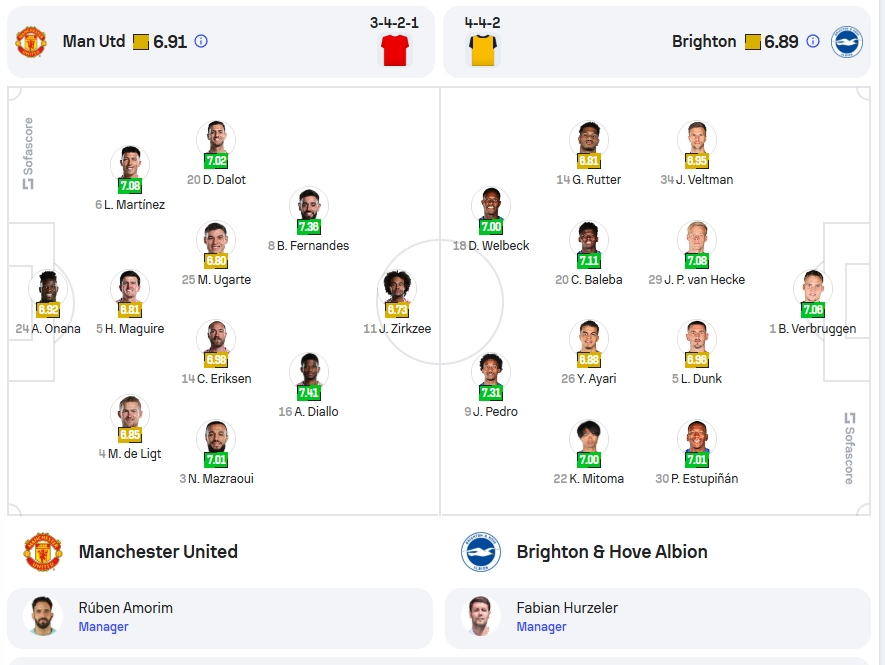Open J. Pedro player photo
885x665 pixels.
(x=491, y=372)
